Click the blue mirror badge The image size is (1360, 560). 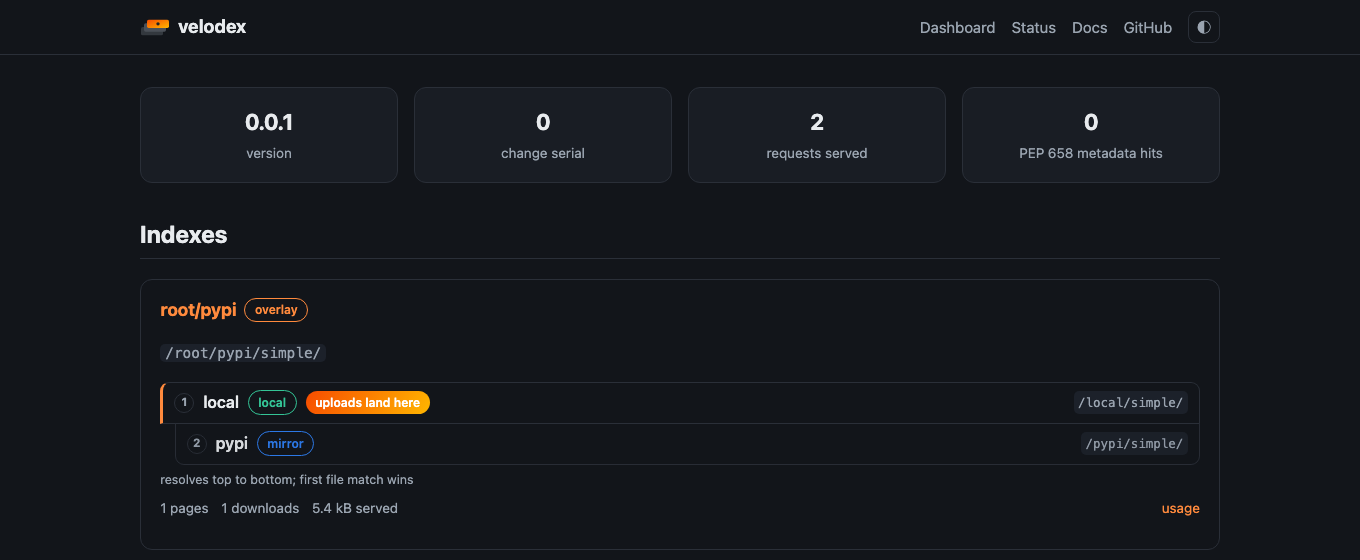point(285,443)
